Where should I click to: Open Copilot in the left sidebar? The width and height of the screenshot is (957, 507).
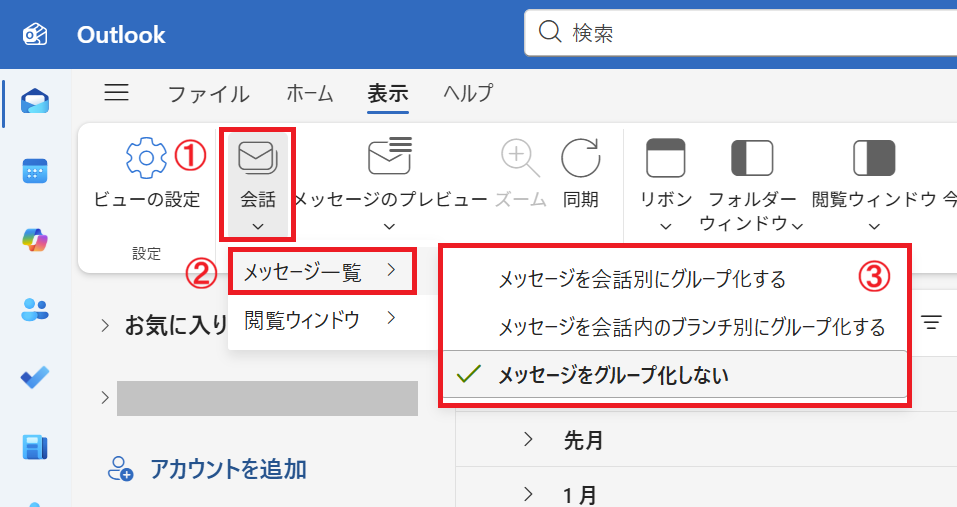pyautogui.click(x=35, y=240)
